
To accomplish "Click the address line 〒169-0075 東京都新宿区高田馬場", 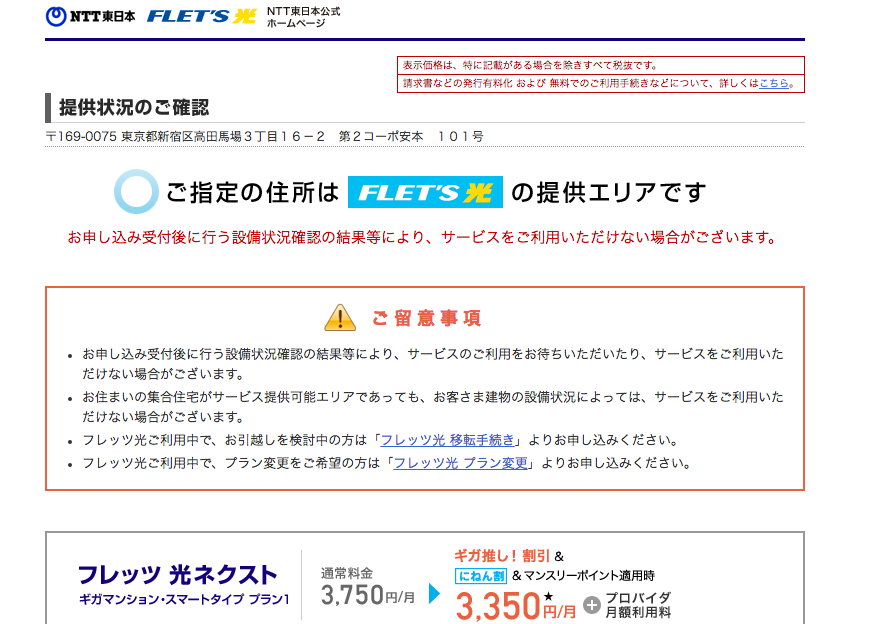I will 264,136.
